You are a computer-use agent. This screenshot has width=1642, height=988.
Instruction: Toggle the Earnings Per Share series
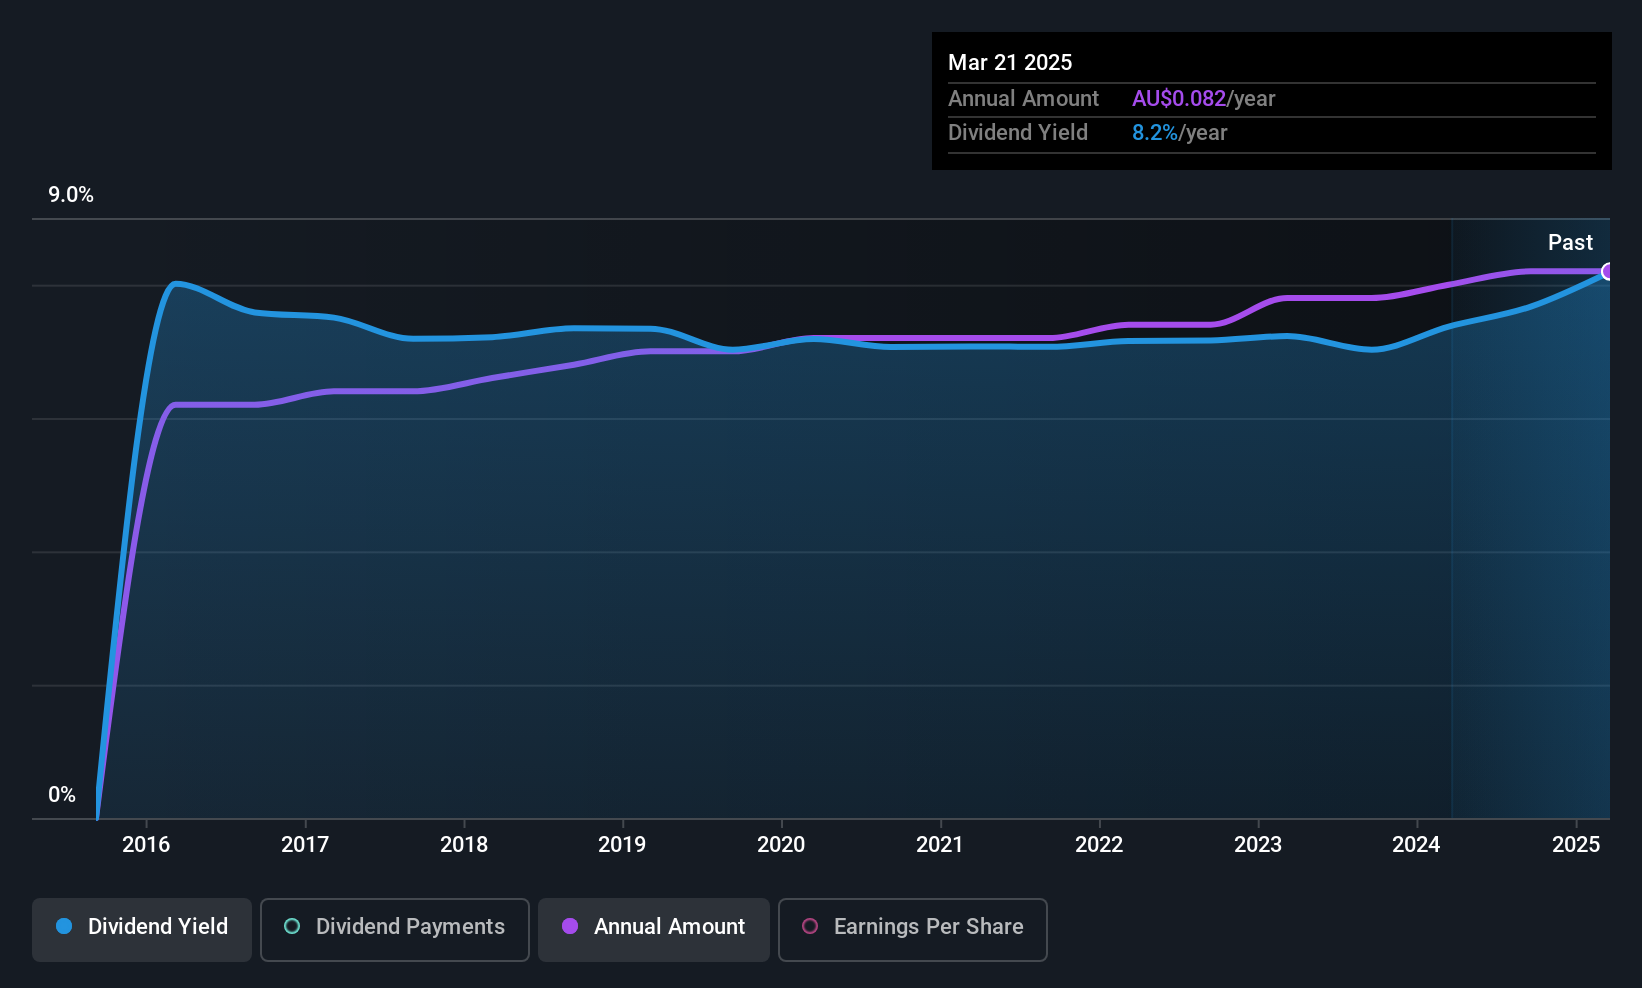click(x=913, y=930)
